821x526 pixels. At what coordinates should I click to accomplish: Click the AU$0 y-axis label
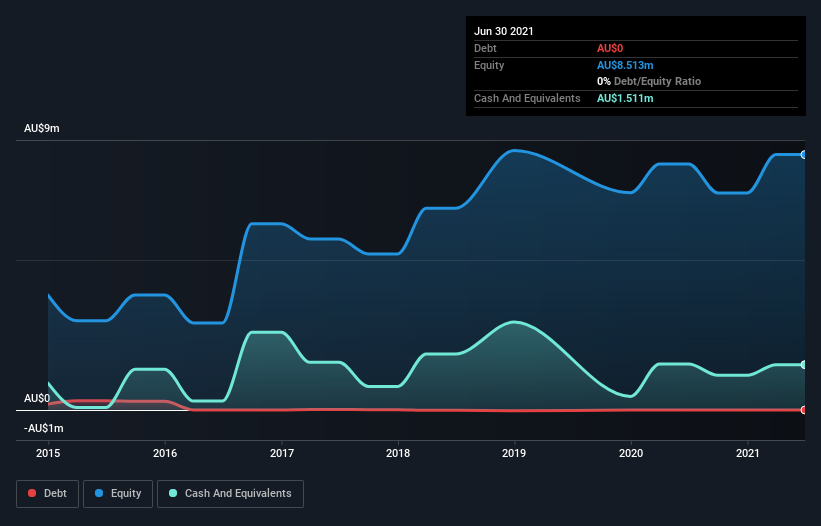(x=37, y=399)
